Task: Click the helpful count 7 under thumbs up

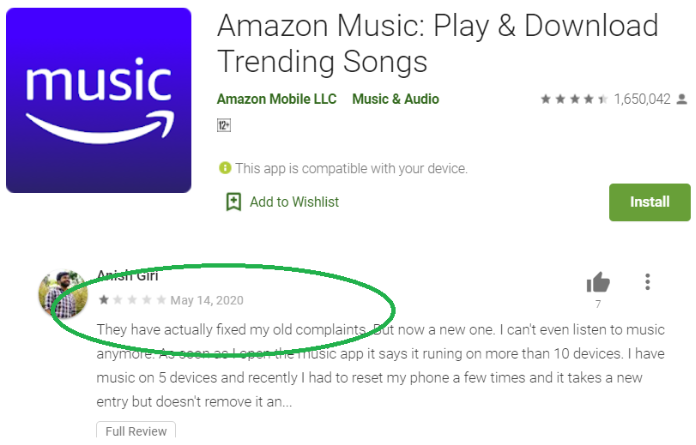Action: click(598, 304)
